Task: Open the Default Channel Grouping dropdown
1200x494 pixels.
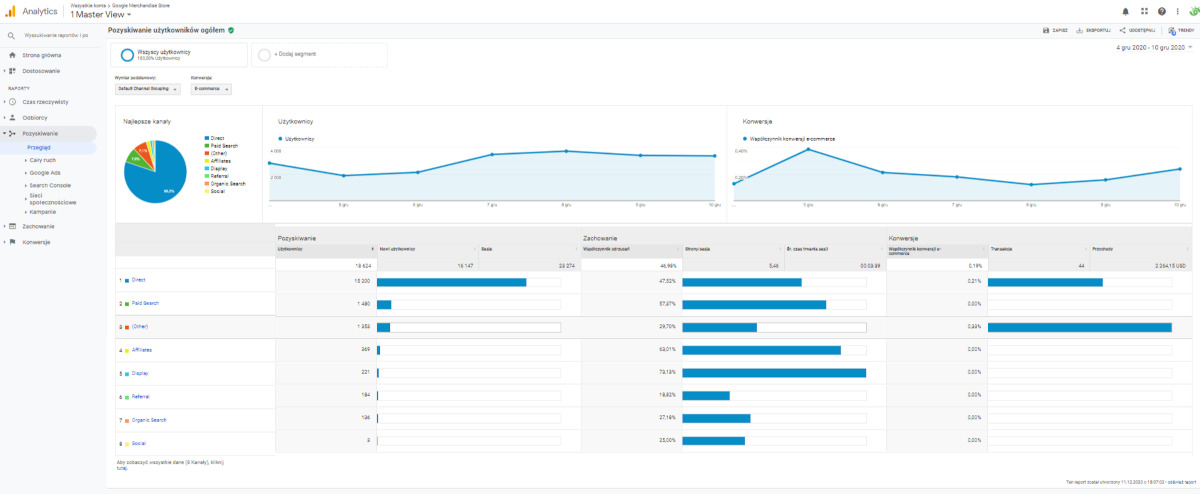Action: point(148,89)
